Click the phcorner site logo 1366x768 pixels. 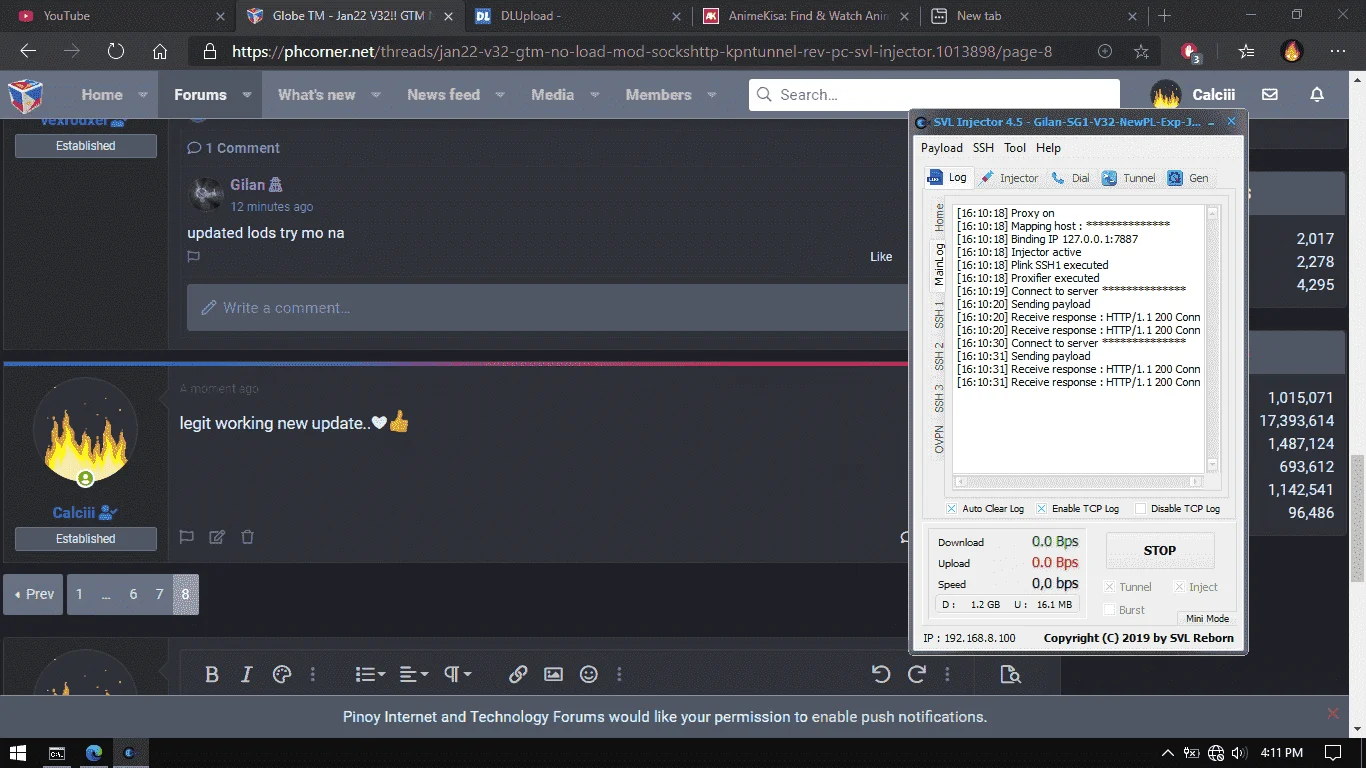(26, 95)
